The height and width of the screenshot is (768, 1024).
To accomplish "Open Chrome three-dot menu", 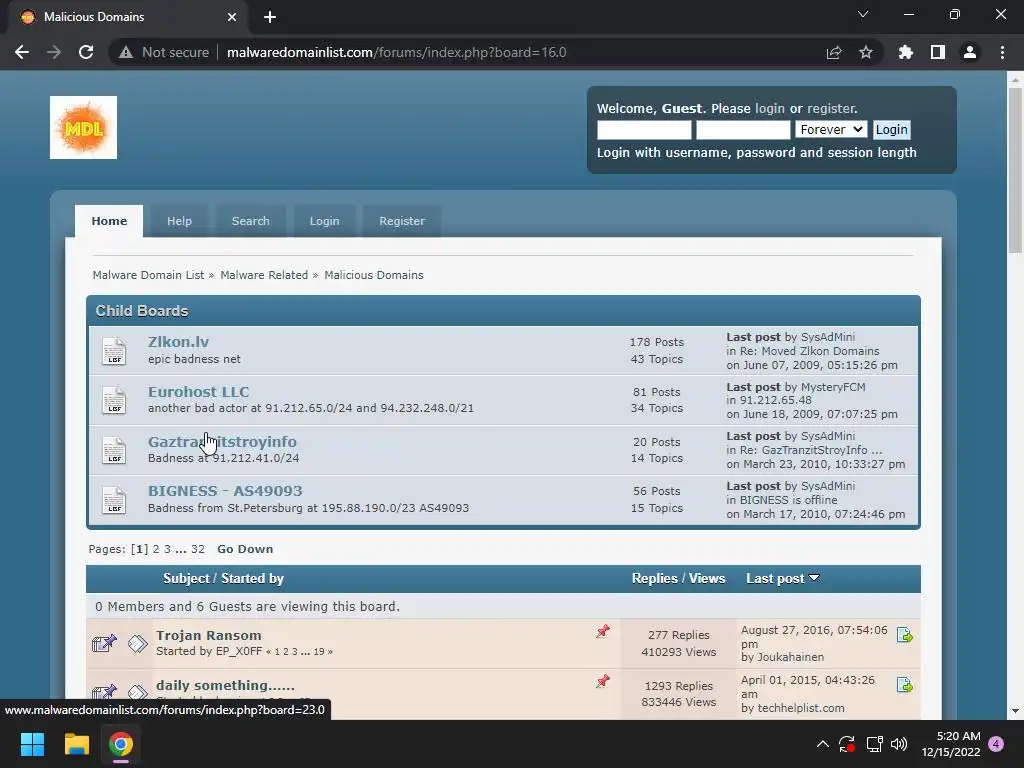I will (1002, 52).
